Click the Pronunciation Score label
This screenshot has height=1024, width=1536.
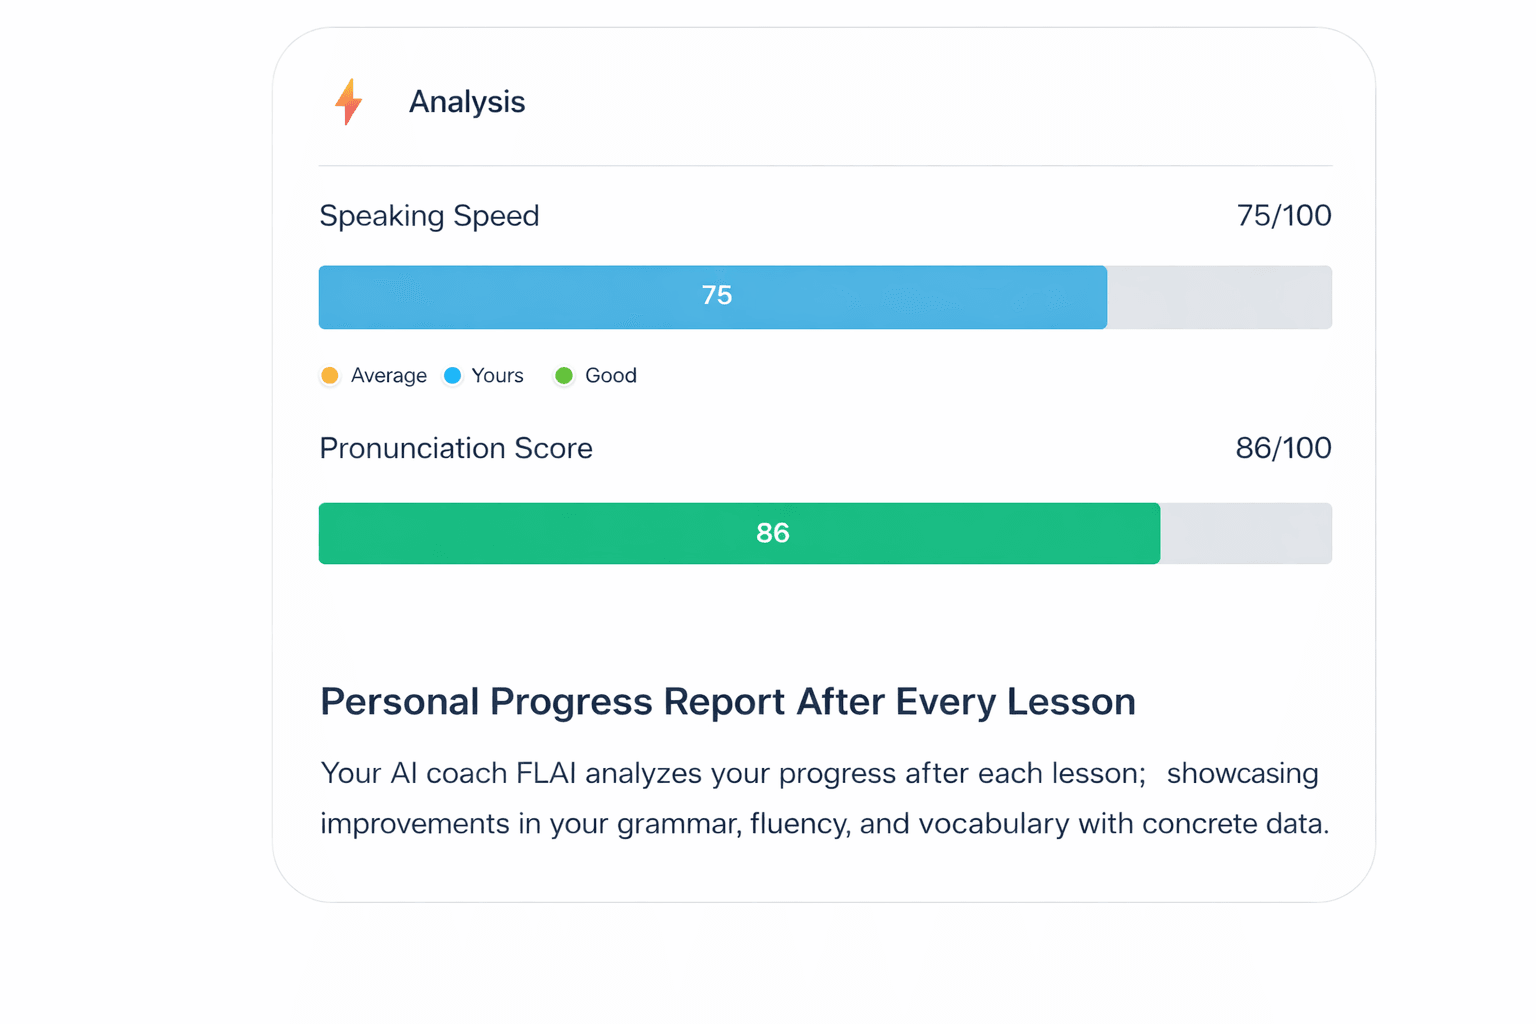456,448
